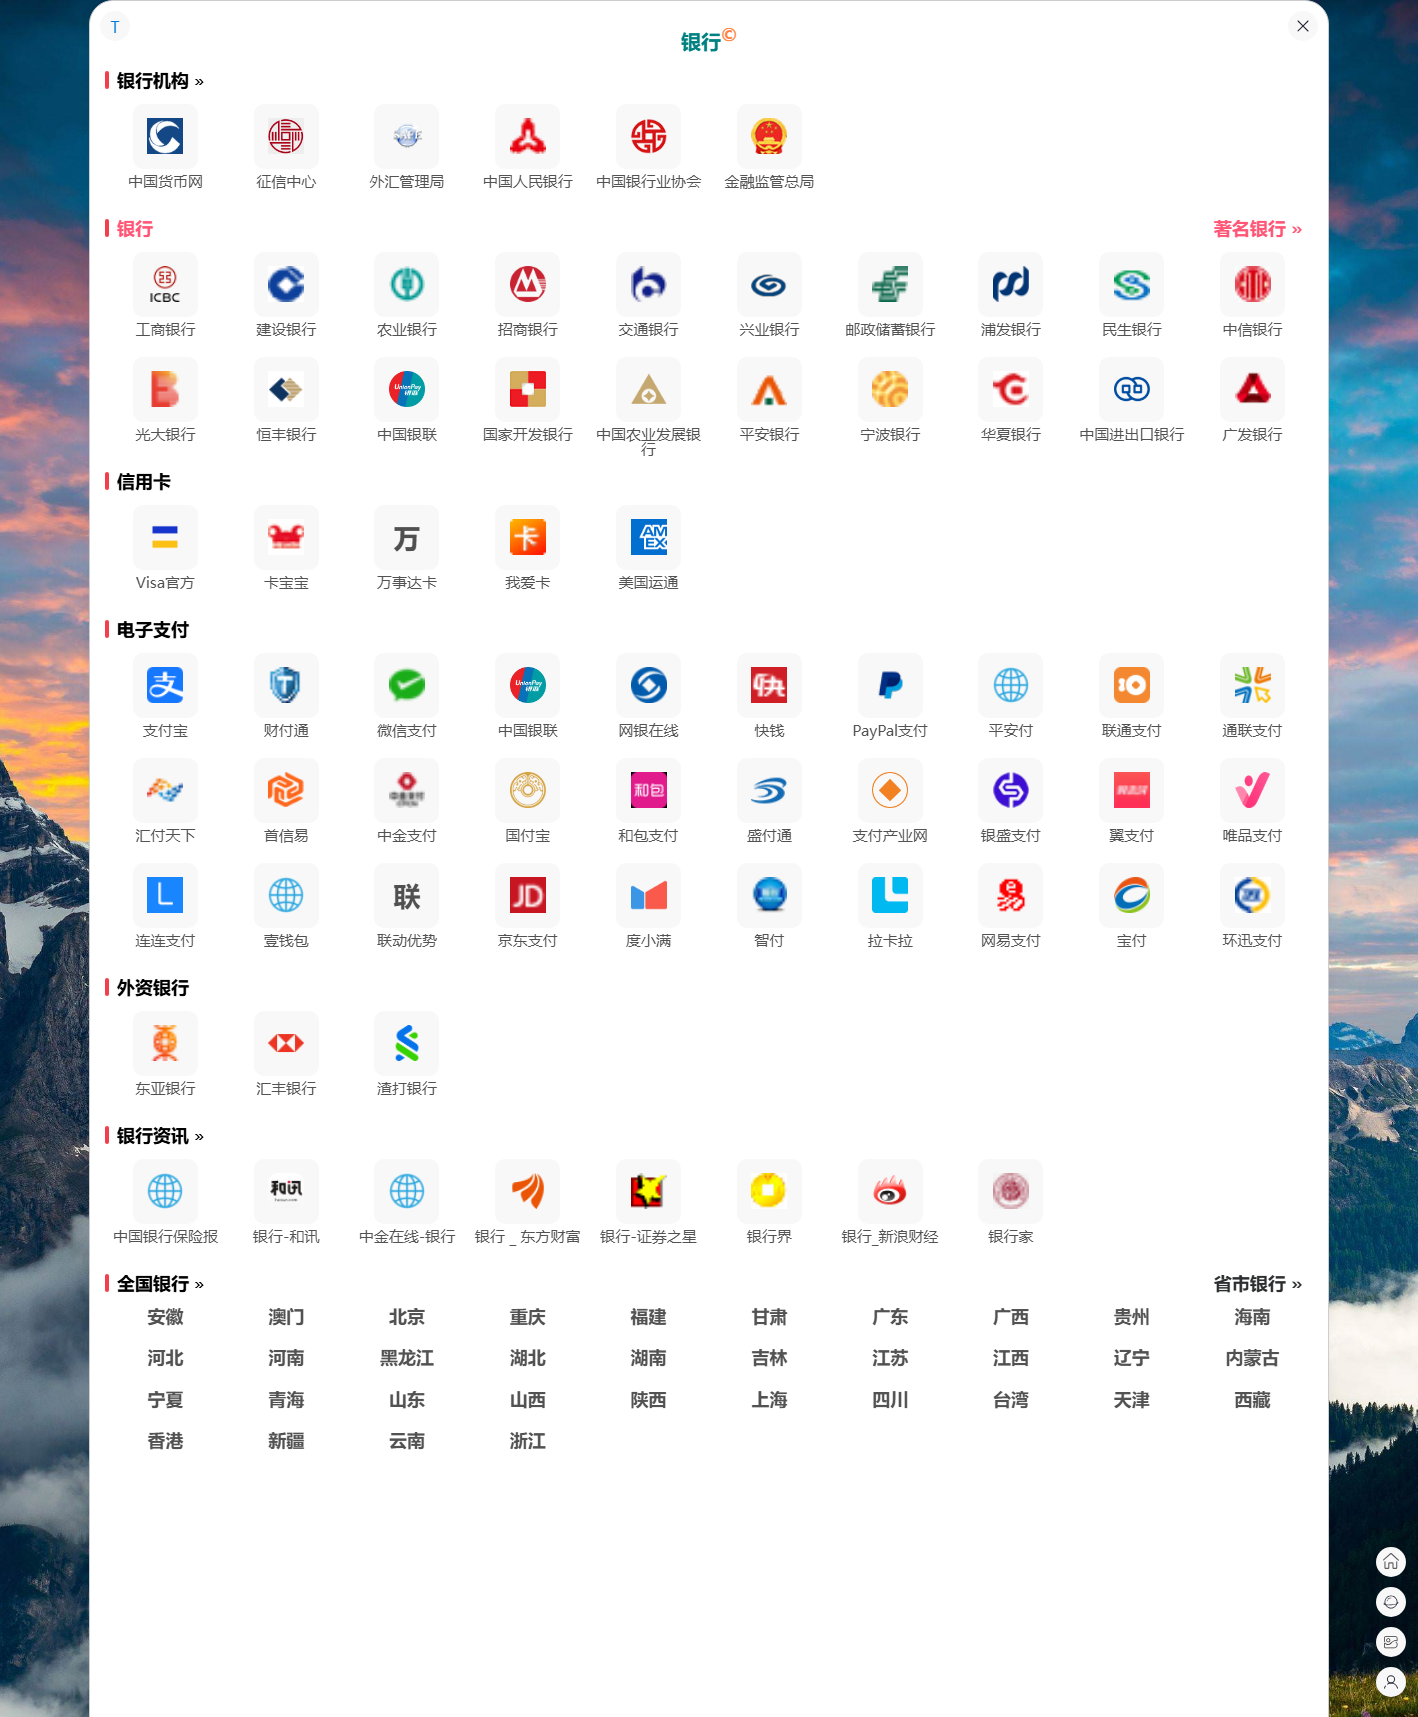
Task: Click the home button in side toolbar
Action: tap(1391, 1562)
